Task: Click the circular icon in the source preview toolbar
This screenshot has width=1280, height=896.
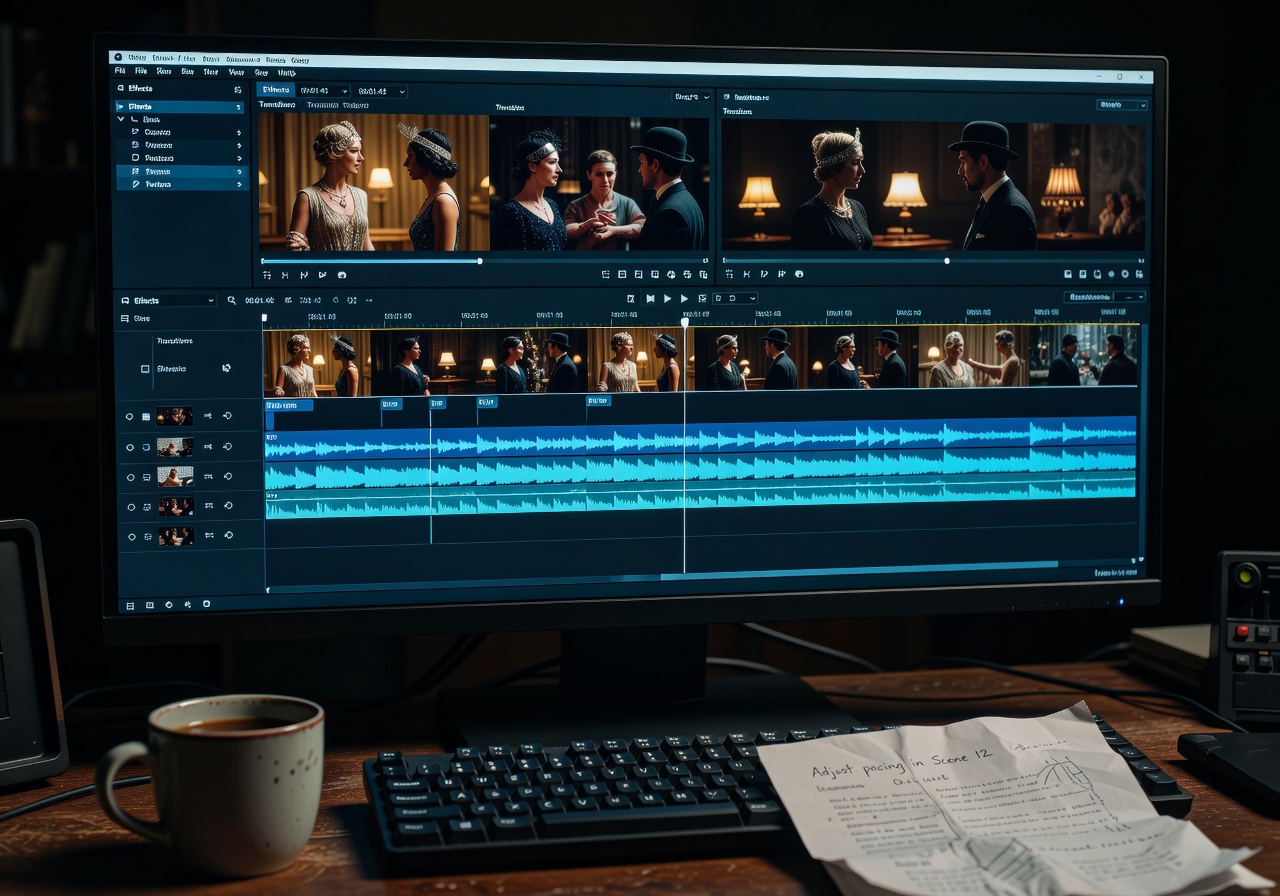Action: point(342,275)
